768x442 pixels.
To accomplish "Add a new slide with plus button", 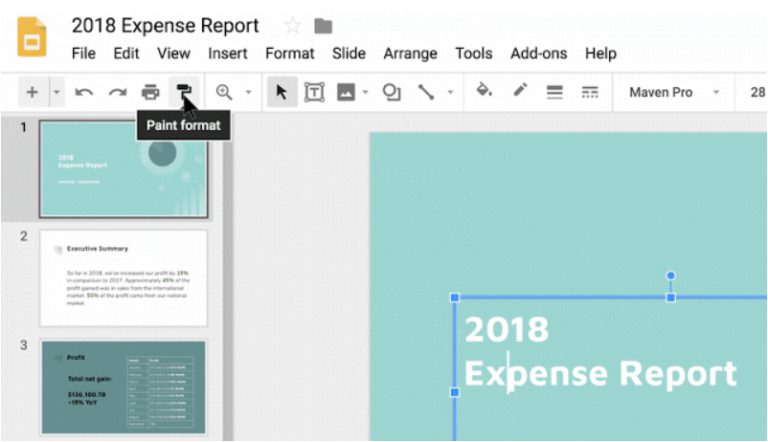I will 32,92.
